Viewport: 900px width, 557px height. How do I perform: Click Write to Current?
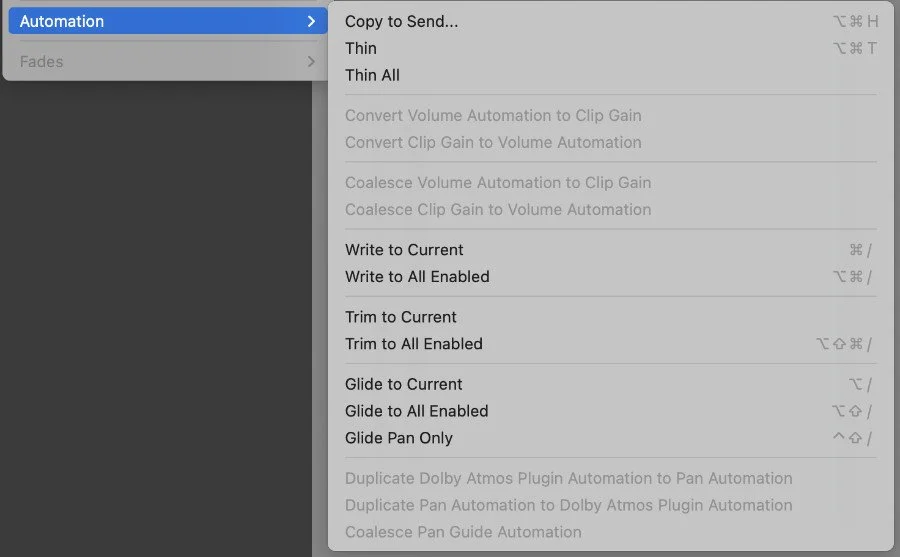click(611, 250)
